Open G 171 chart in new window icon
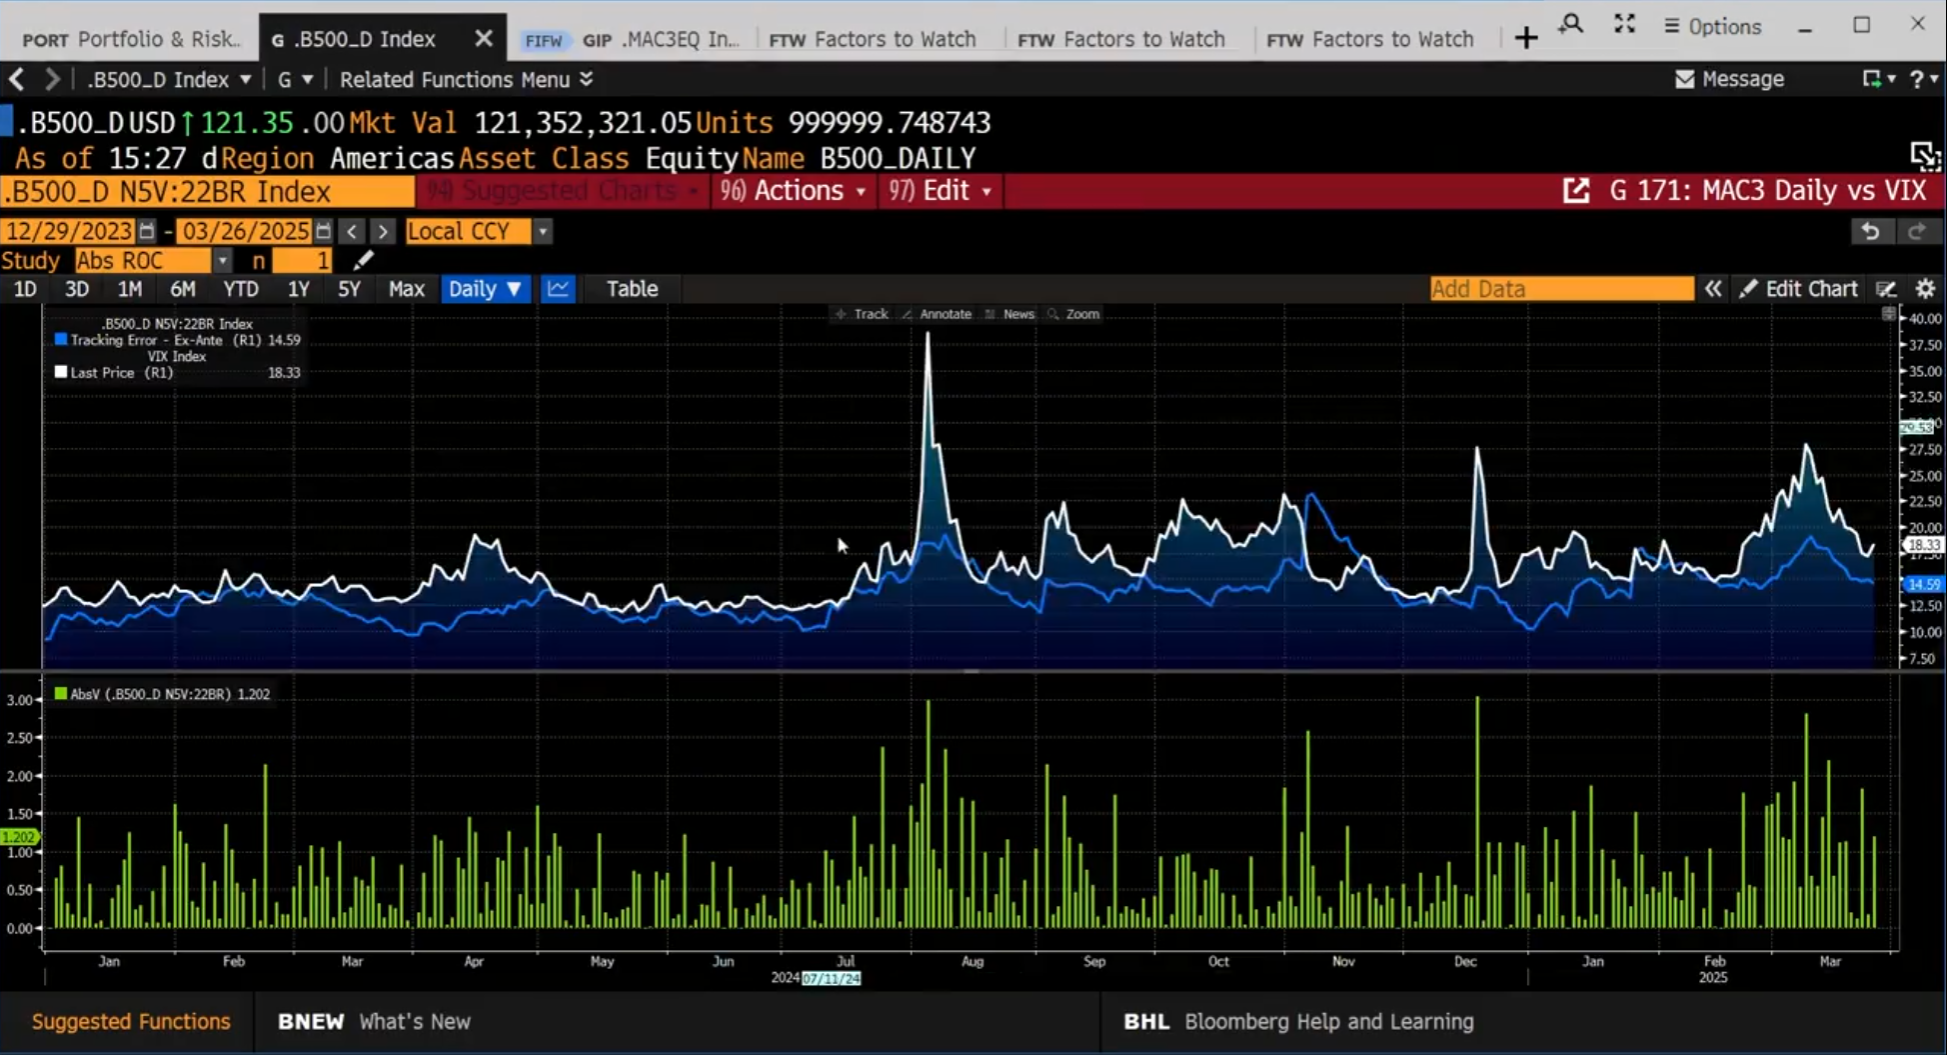Image resolution: width=1947 pixels, height=1055 pixels. 1576,191
